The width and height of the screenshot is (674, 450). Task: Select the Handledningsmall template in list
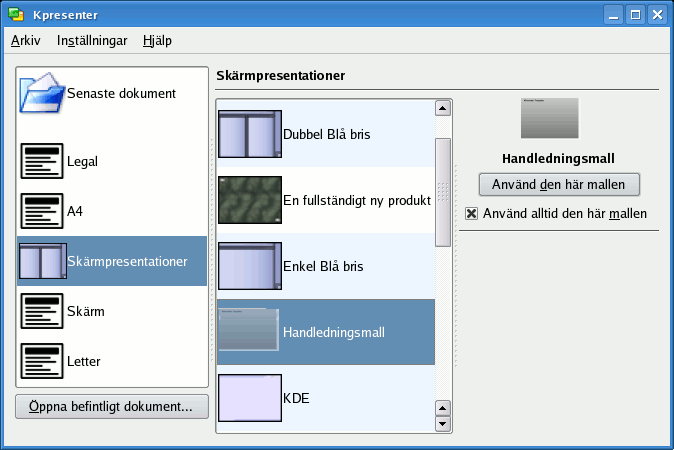pyautogui.click(x=246, y=331)
